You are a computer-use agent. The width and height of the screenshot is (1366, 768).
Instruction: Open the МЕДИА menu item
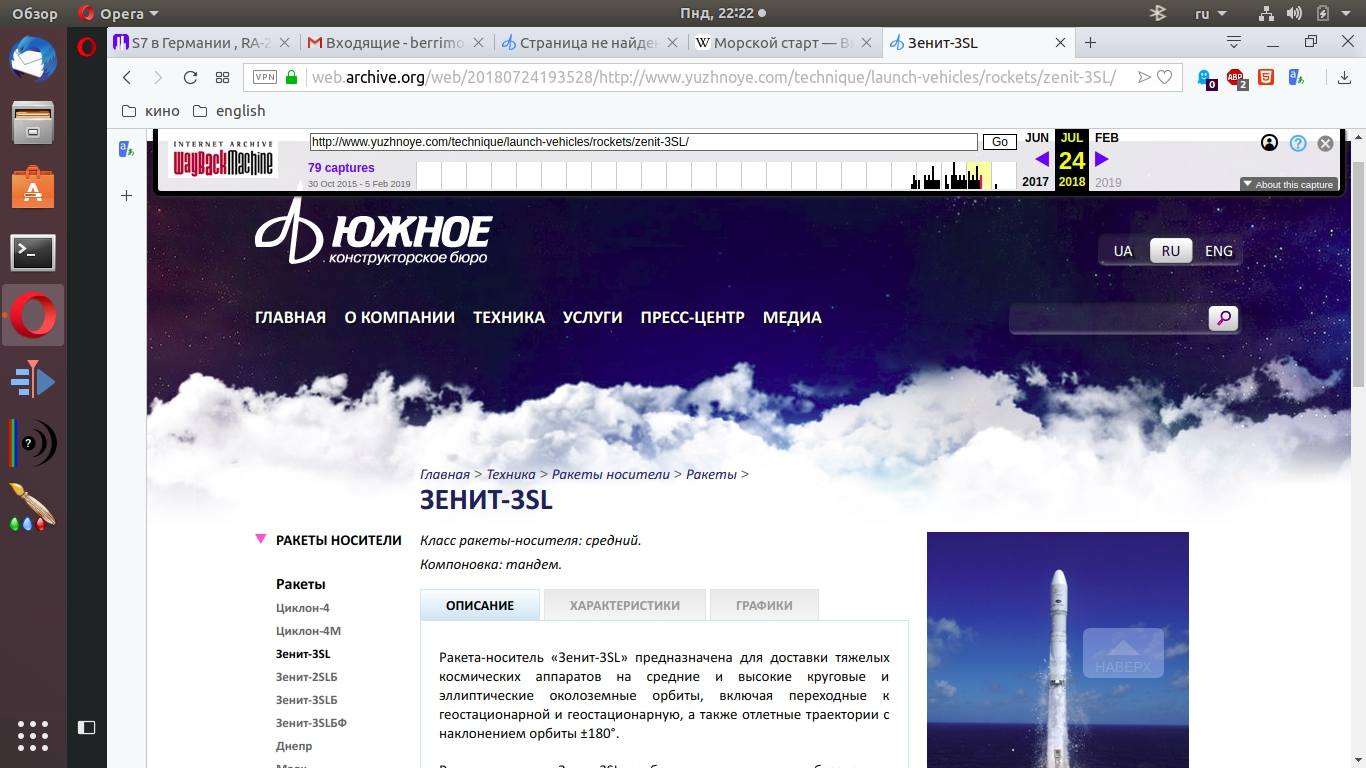coord(792,317)
